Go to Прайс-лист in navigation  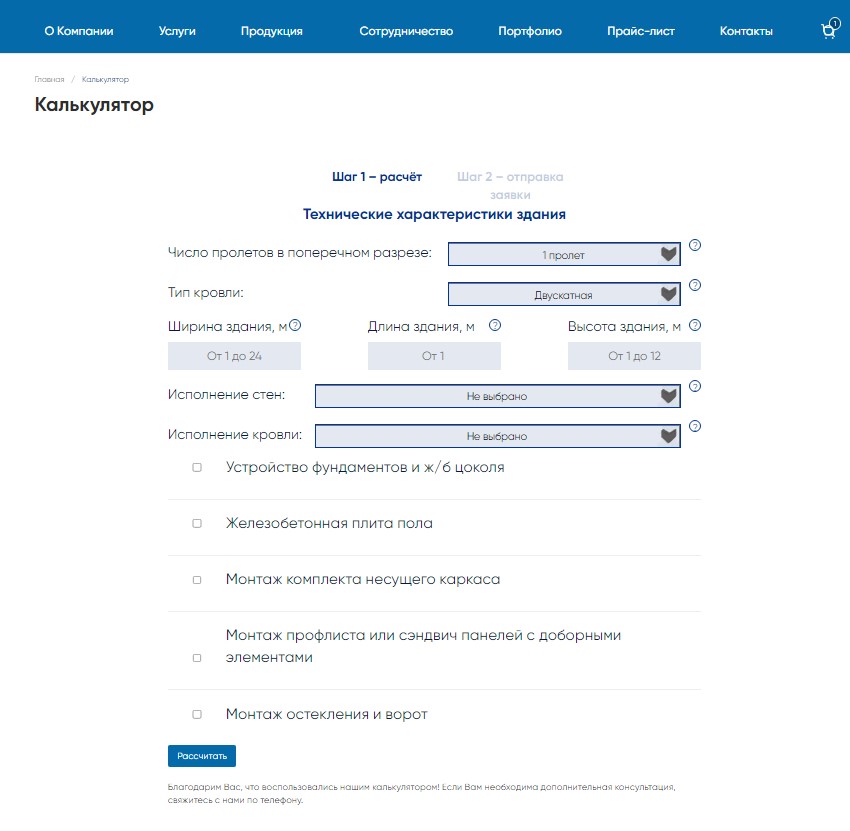tap(640, 31)
